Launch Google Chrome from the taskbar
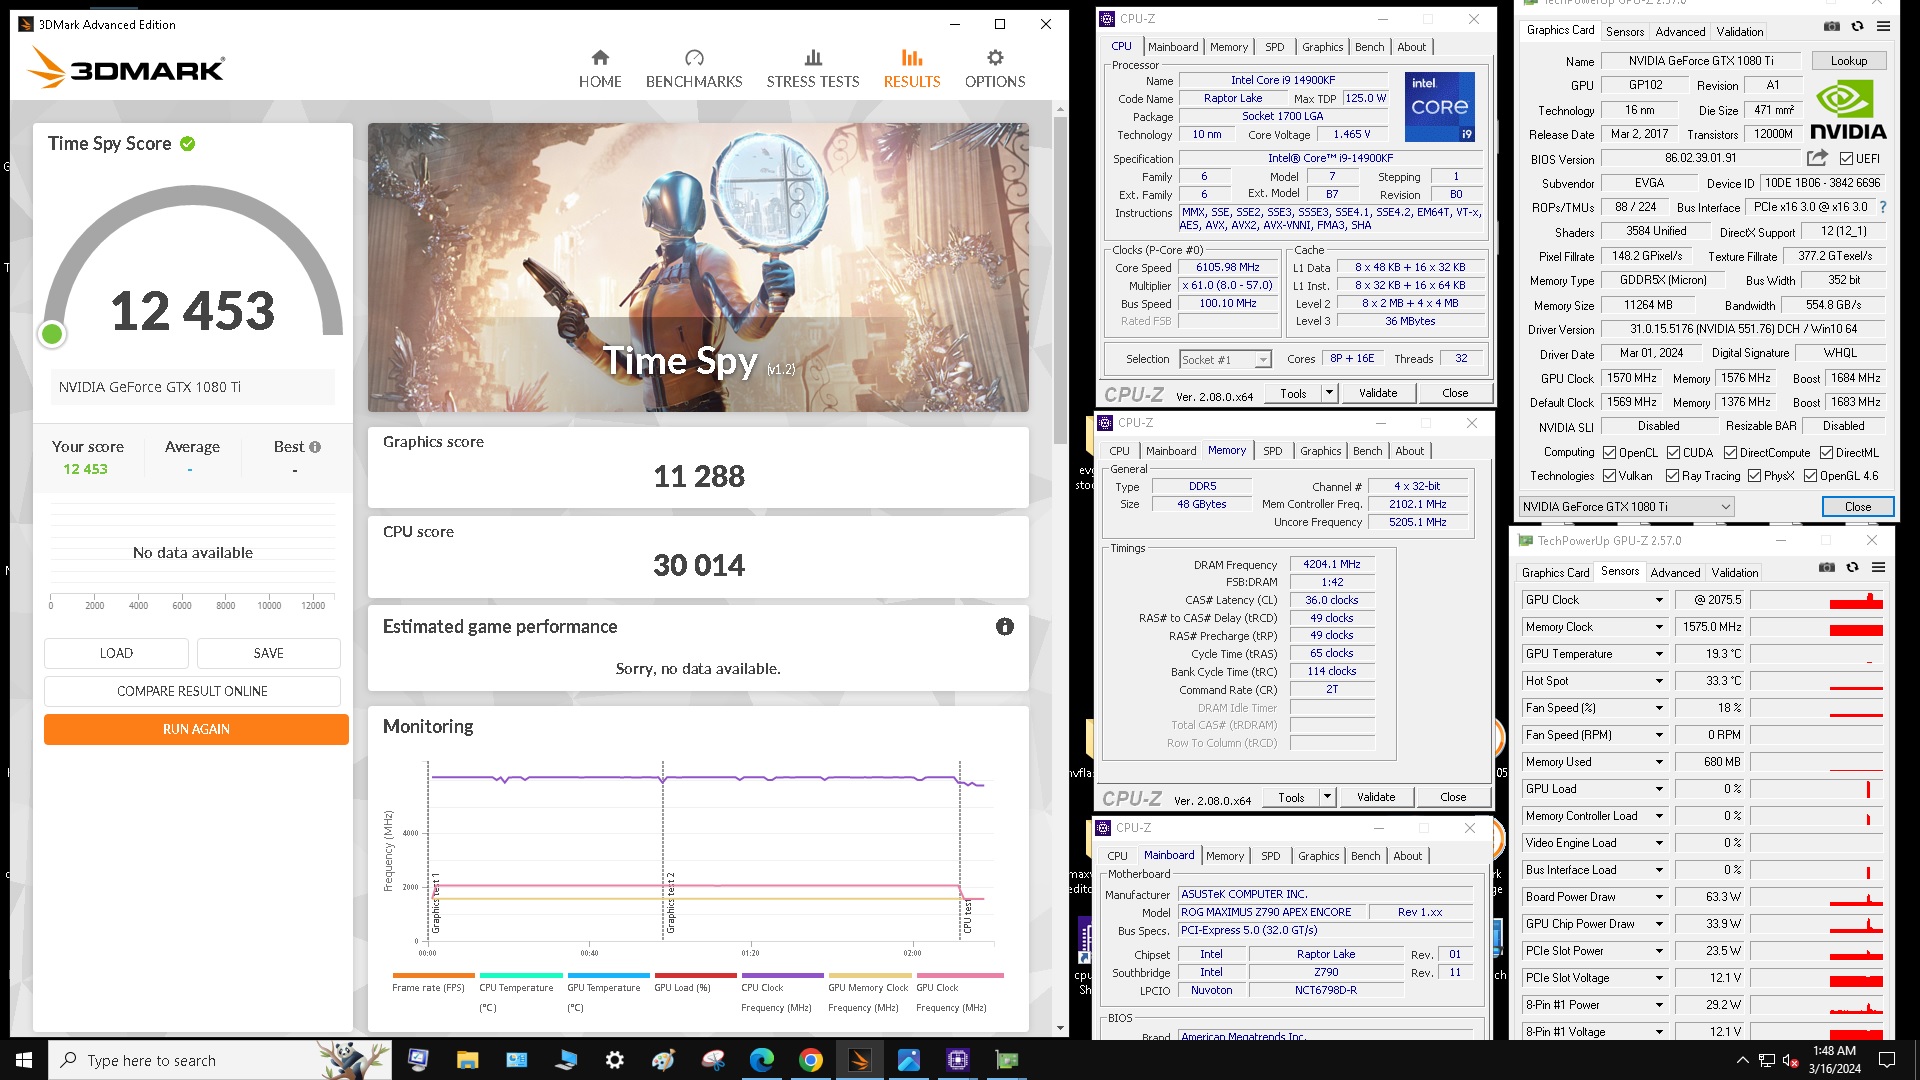This screenshot has width=1920, height=1080. click(810, 1060)
